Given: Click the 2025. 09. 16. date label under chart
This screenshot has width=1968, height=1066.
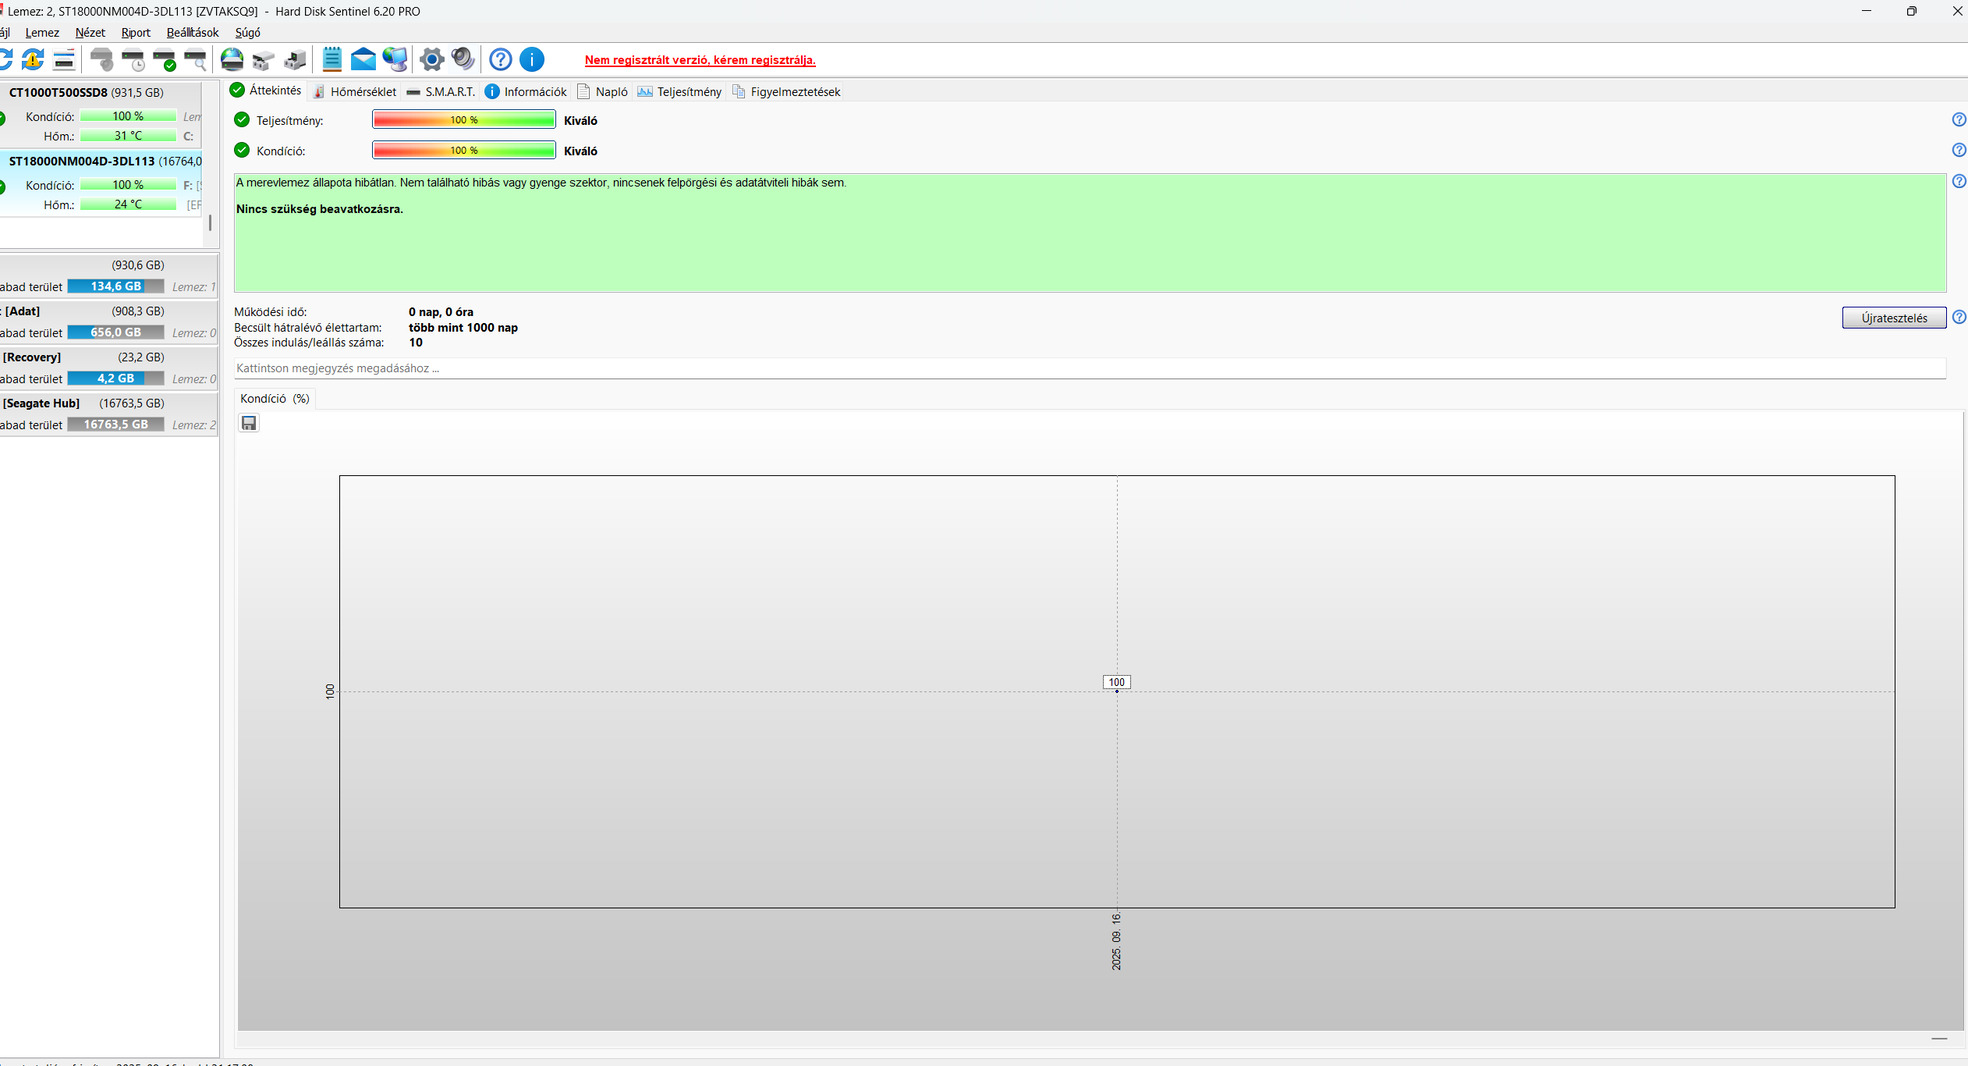Looking at the screenshot, I should click(1116, 941).
